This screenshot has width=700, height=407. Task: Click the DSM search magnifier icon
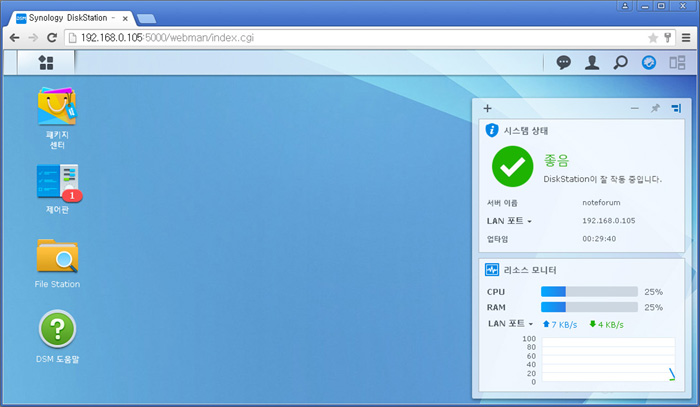(x=620, y=62)
